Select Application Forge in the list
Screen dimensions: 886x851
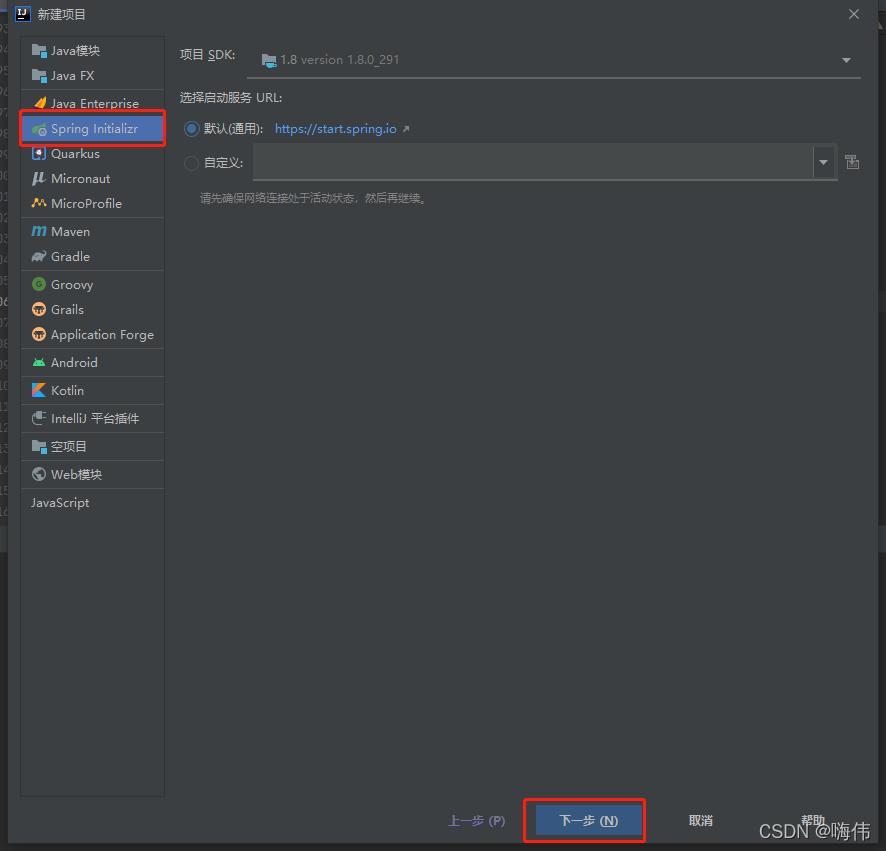92,335
